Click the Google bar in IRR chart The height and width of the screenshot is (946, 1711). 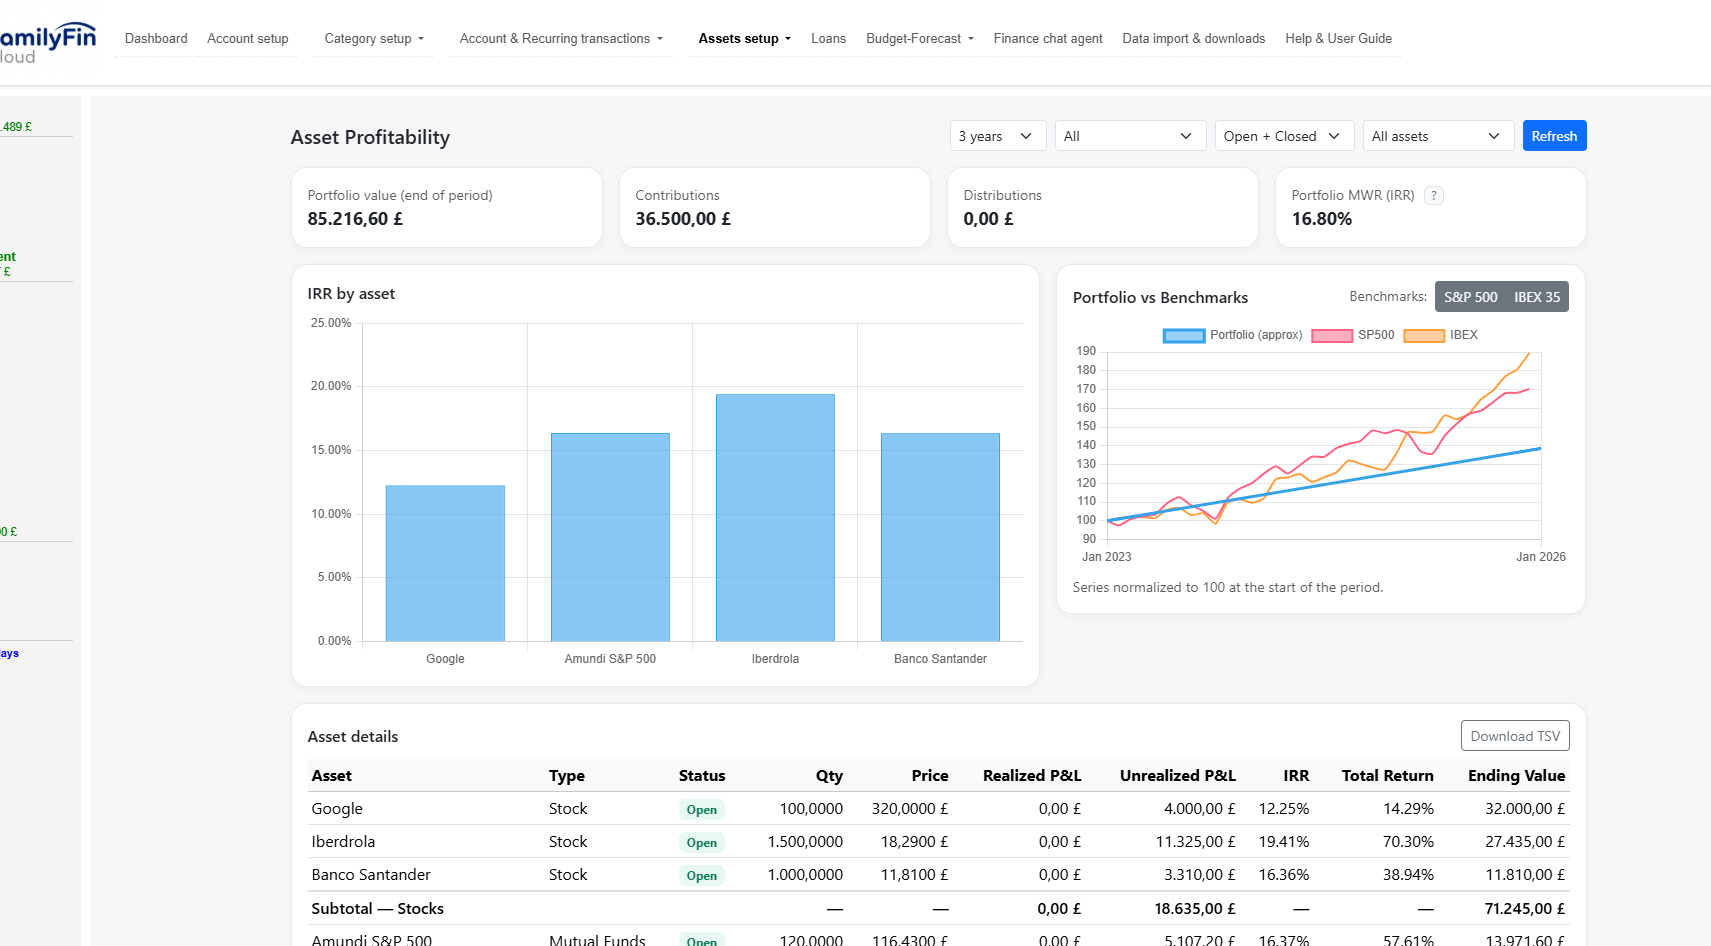pos(445,563)
